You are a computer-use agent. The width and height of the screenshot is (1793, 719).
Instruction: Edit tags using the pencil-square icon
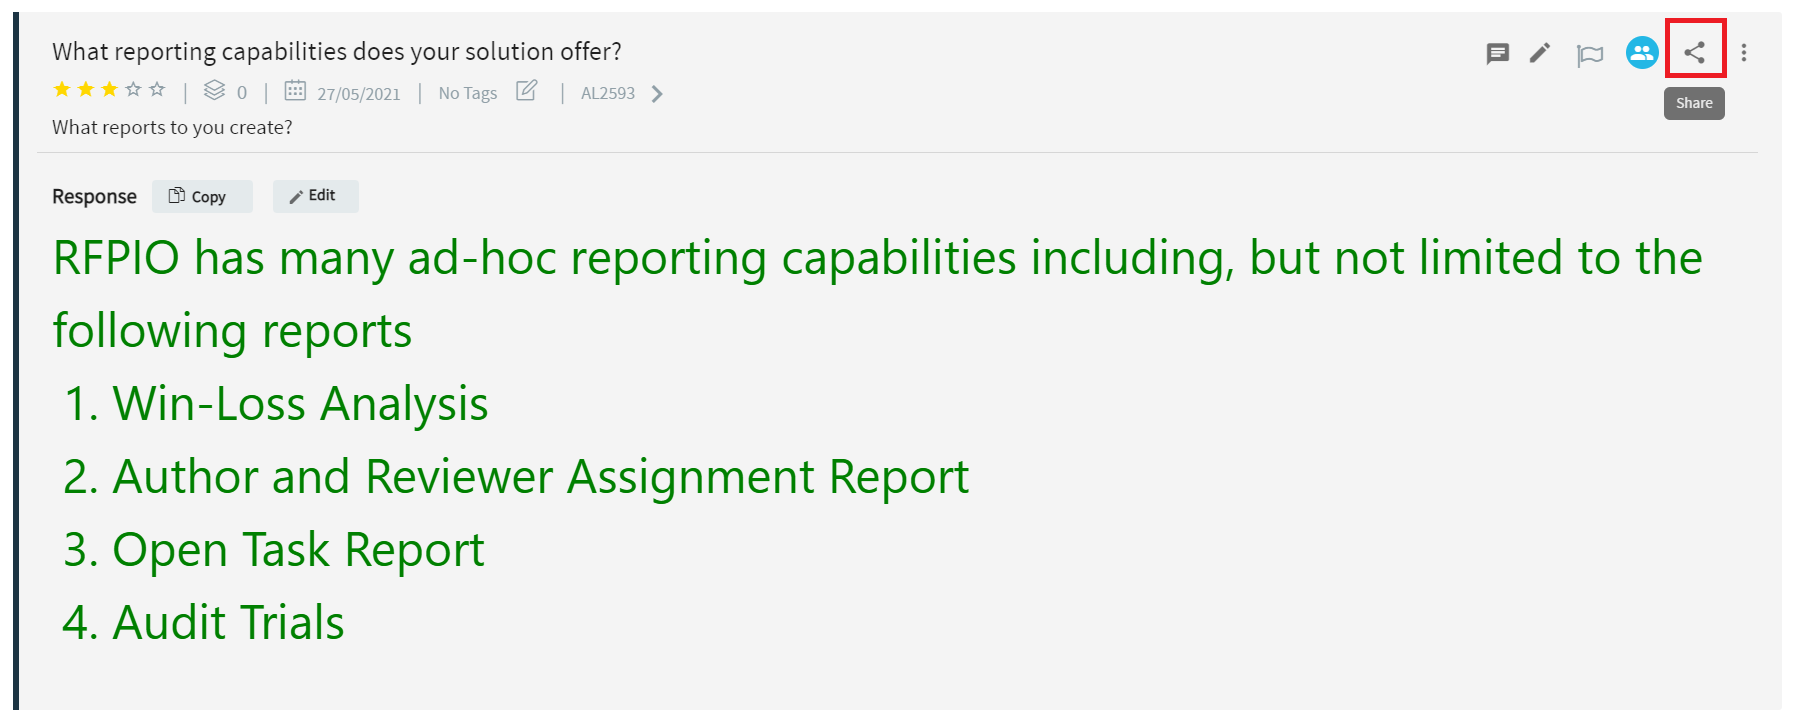[527, 91]
